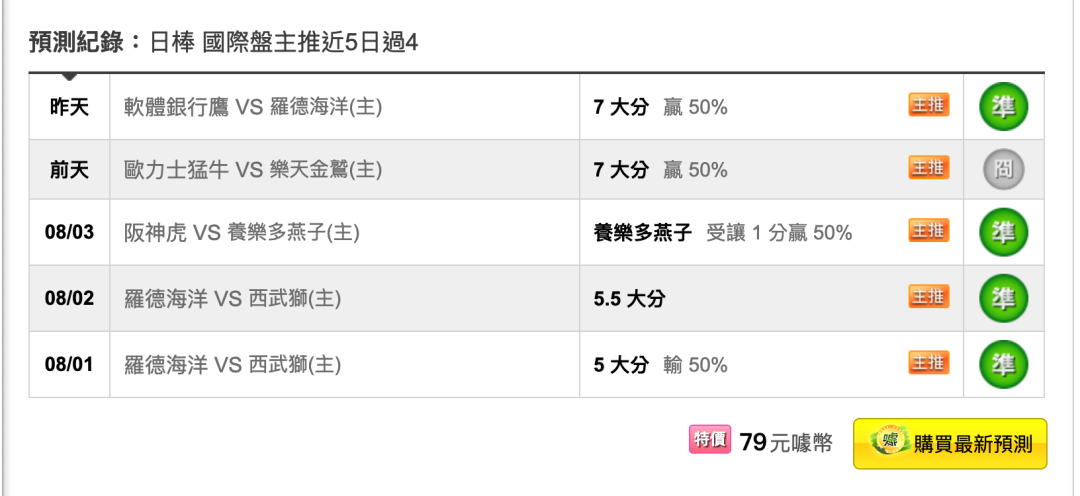1080x496 pixels.
Task: Click green 準 icon for 08/02 prediction
Action: (1004, 298)
